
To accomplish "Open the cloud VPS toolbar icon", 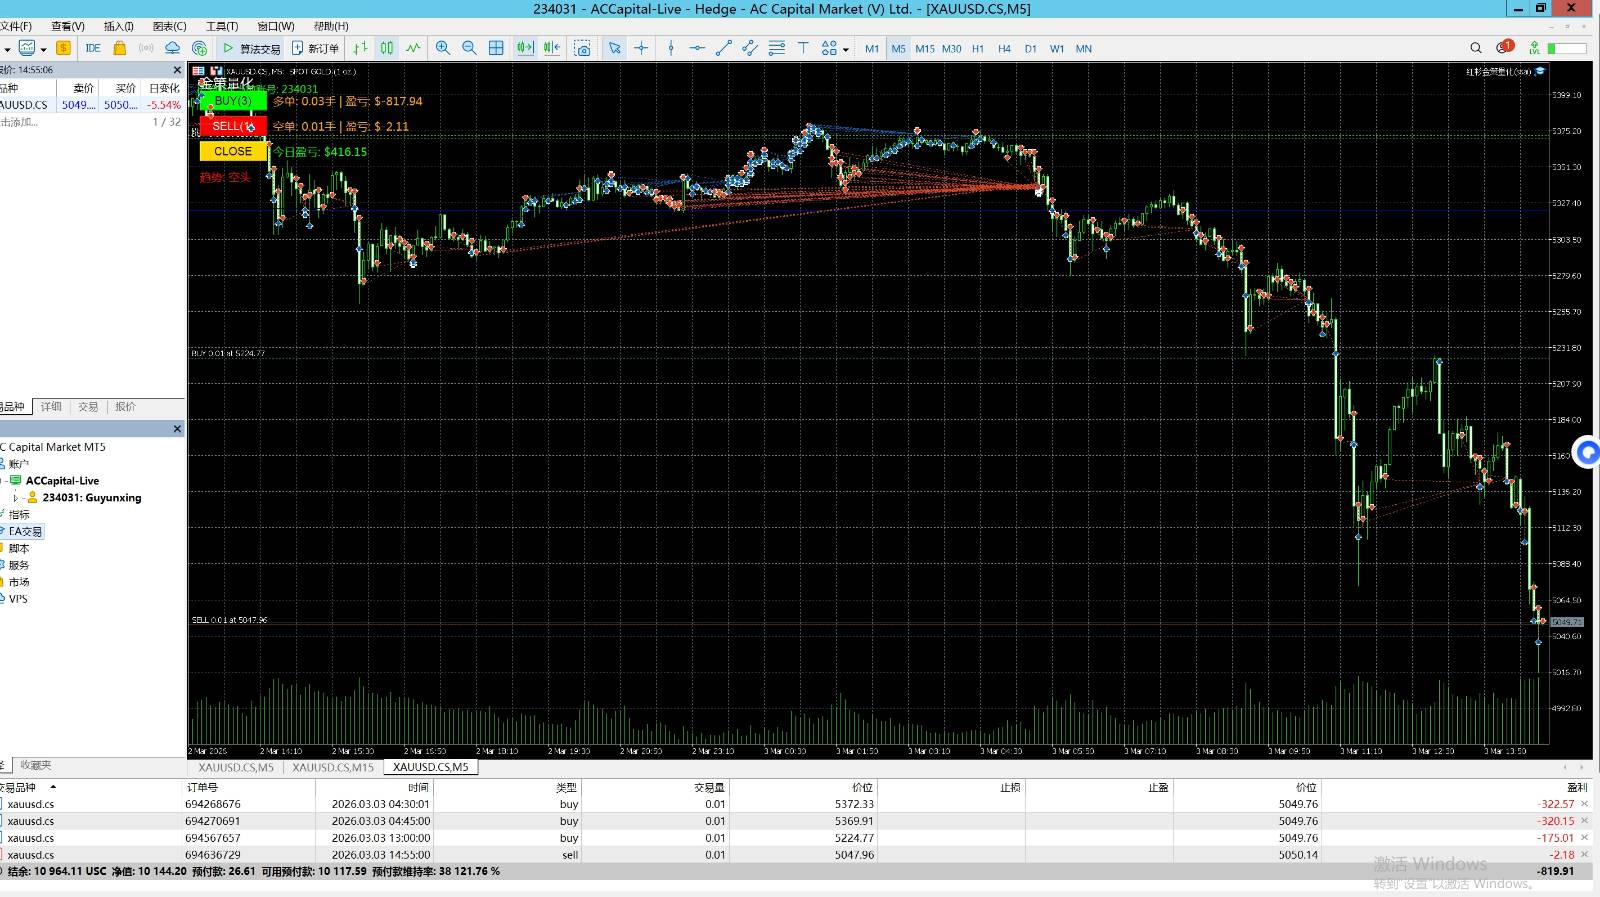I will tap(172, 48).
